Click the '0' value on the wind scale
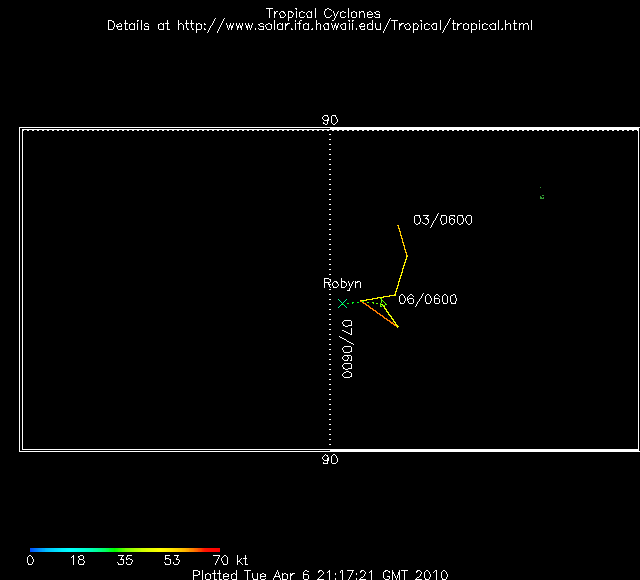The image size is (640, 580). coord(30,560)
